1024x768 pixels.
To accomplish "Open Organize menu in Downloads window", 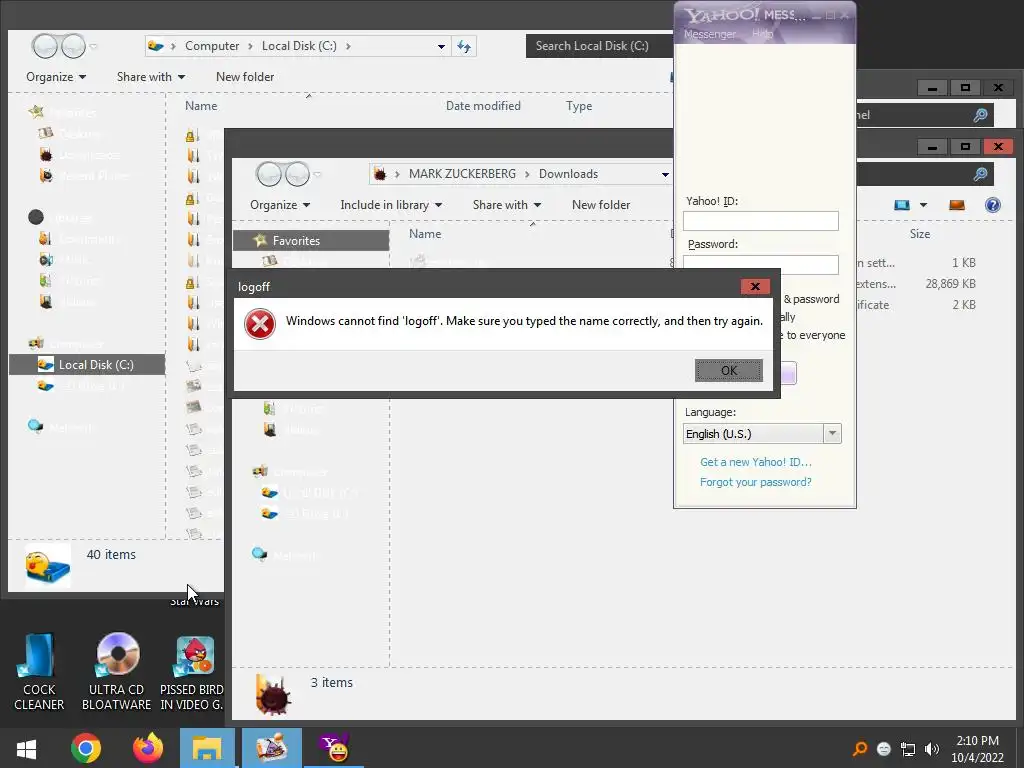I will 280,204.
